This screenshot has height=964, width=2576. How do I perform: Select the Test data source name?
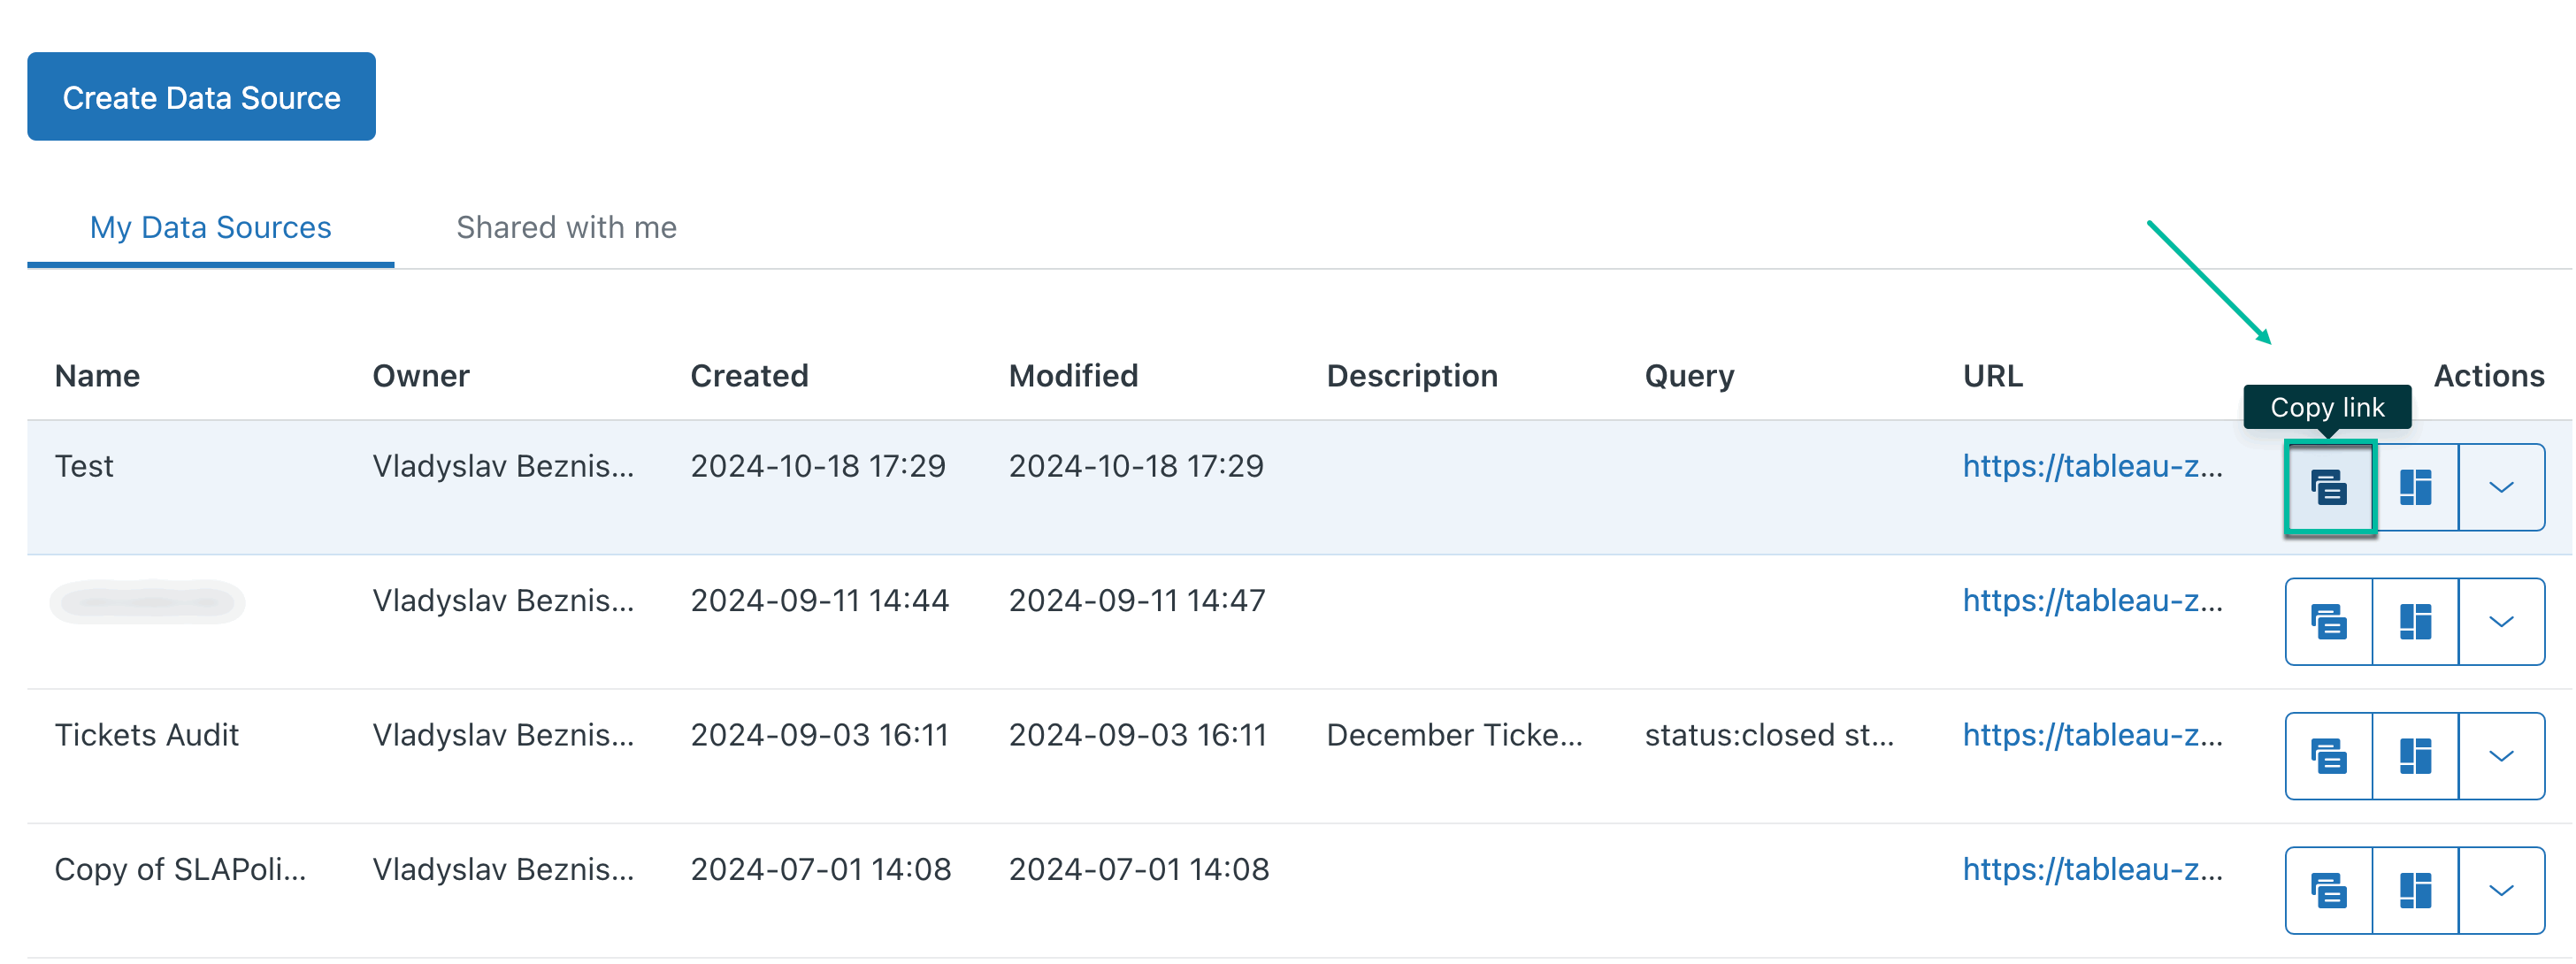84,466
